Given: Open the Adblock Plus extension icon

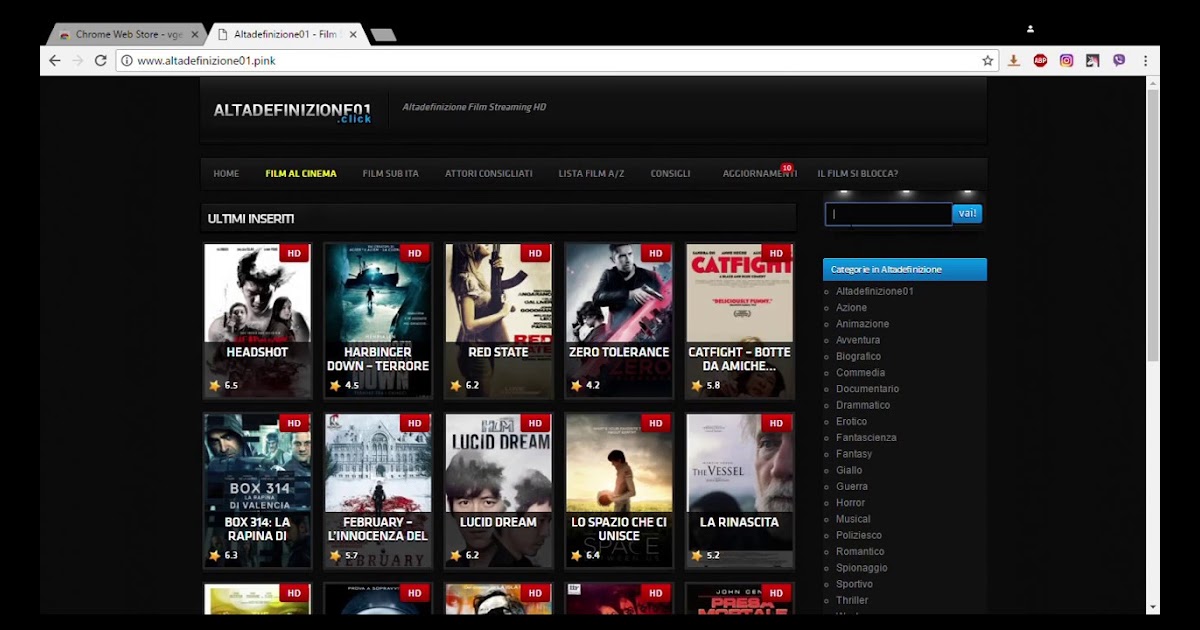Looking at the screenshot, I should tap(1040, 61).
